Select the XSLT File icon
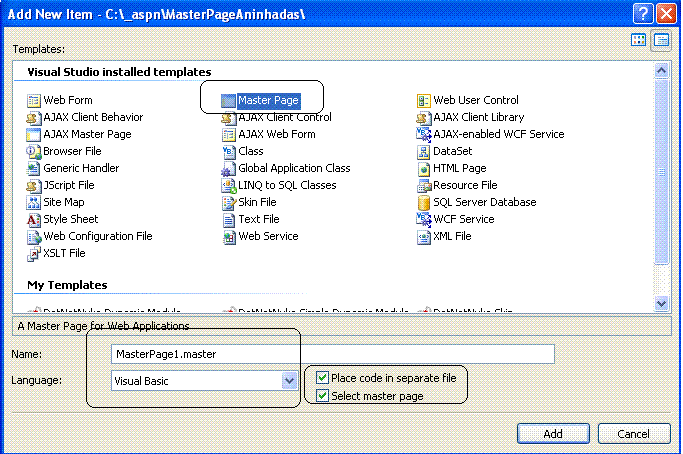Viewport: 683px width, 454px height. click(x=34, y=254)
